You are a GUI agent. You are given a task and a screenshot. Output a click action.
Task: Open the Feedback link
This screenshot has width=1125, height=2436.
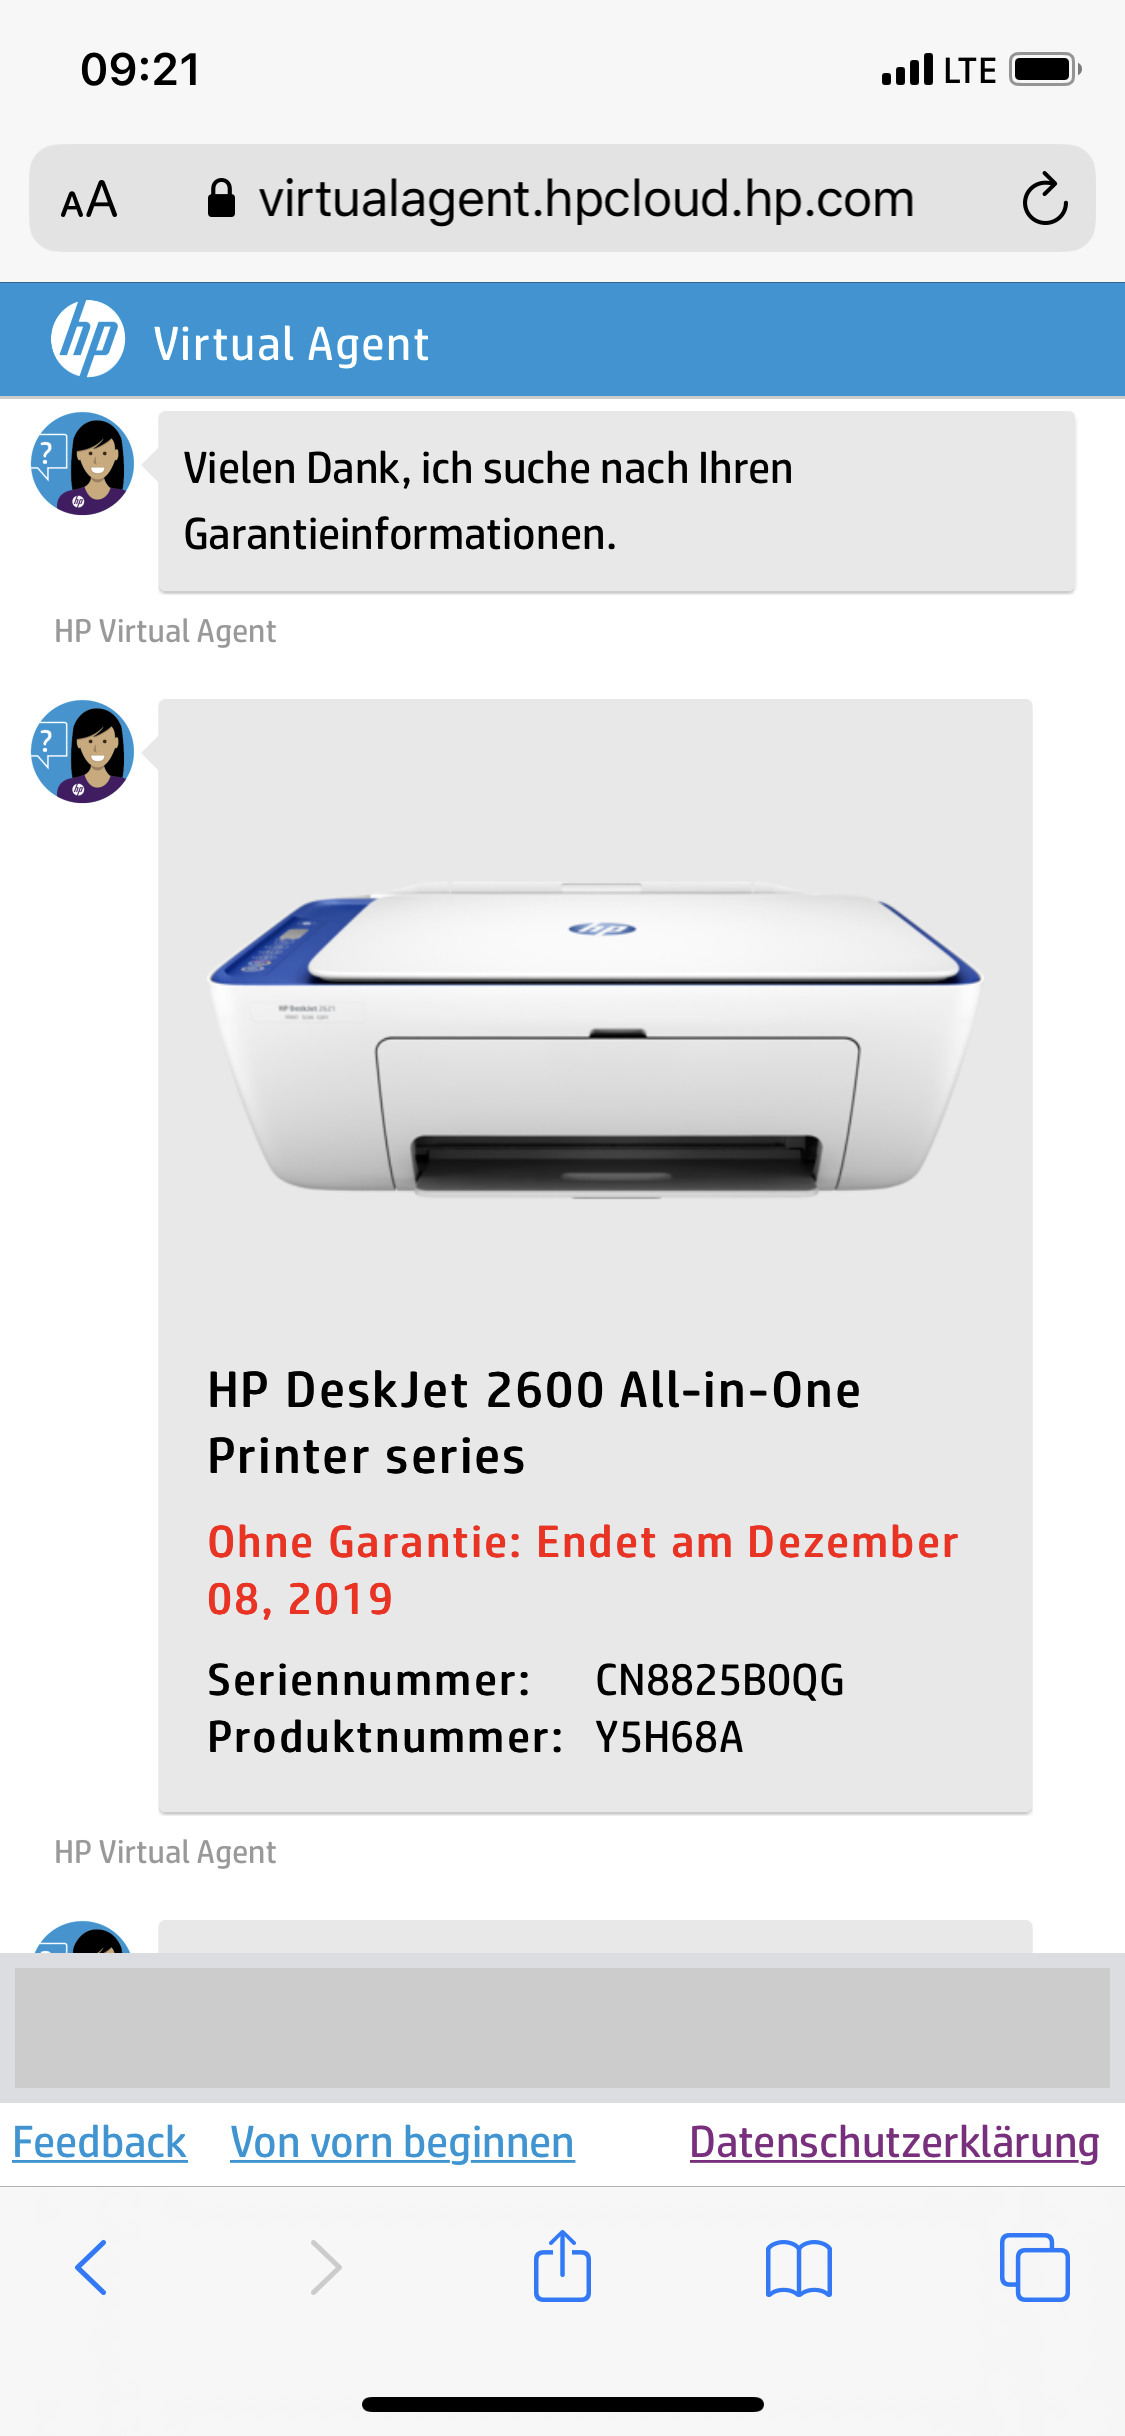[99, 2143]
